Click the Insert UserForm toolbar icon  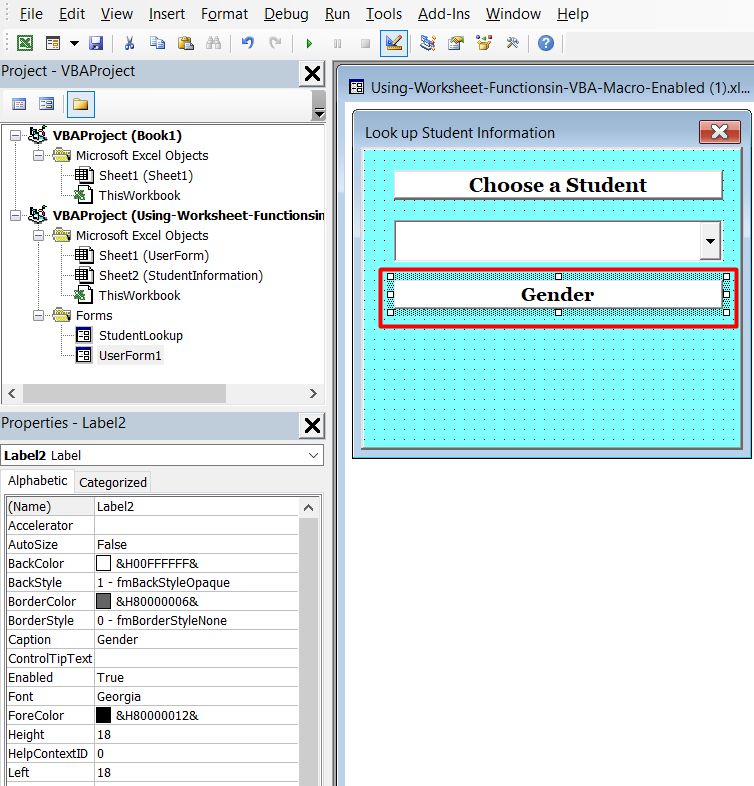53,44
